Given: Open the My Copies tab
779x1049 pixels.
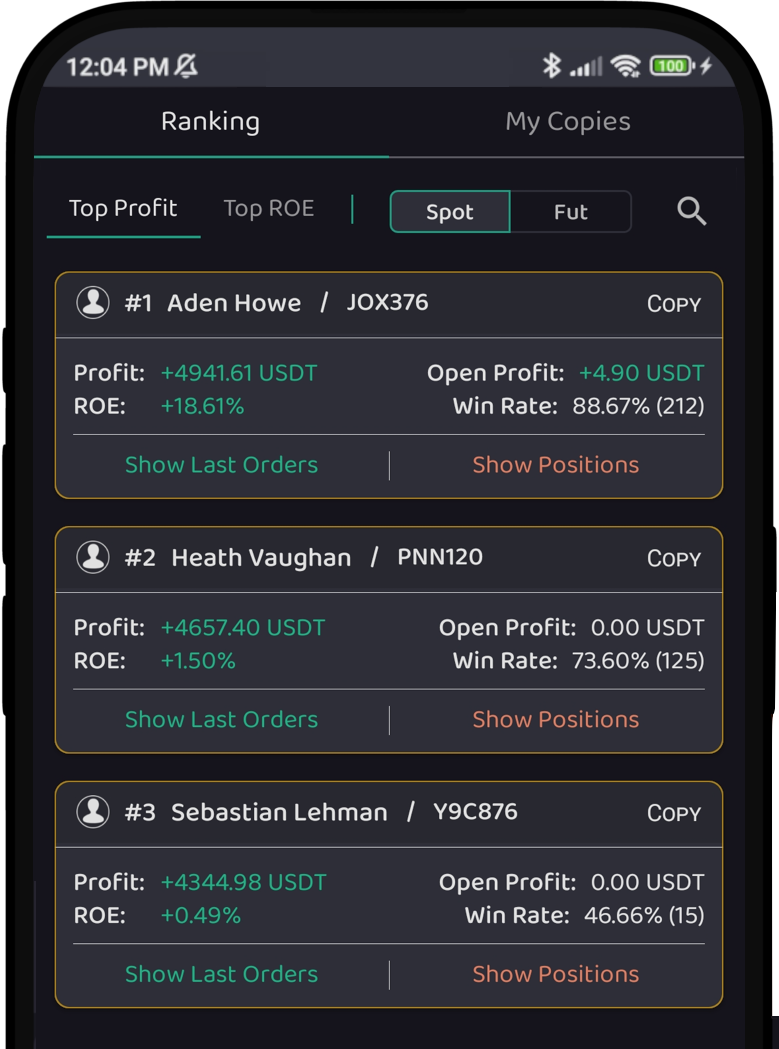Looking at the screenshot, I should coord(567,122).
